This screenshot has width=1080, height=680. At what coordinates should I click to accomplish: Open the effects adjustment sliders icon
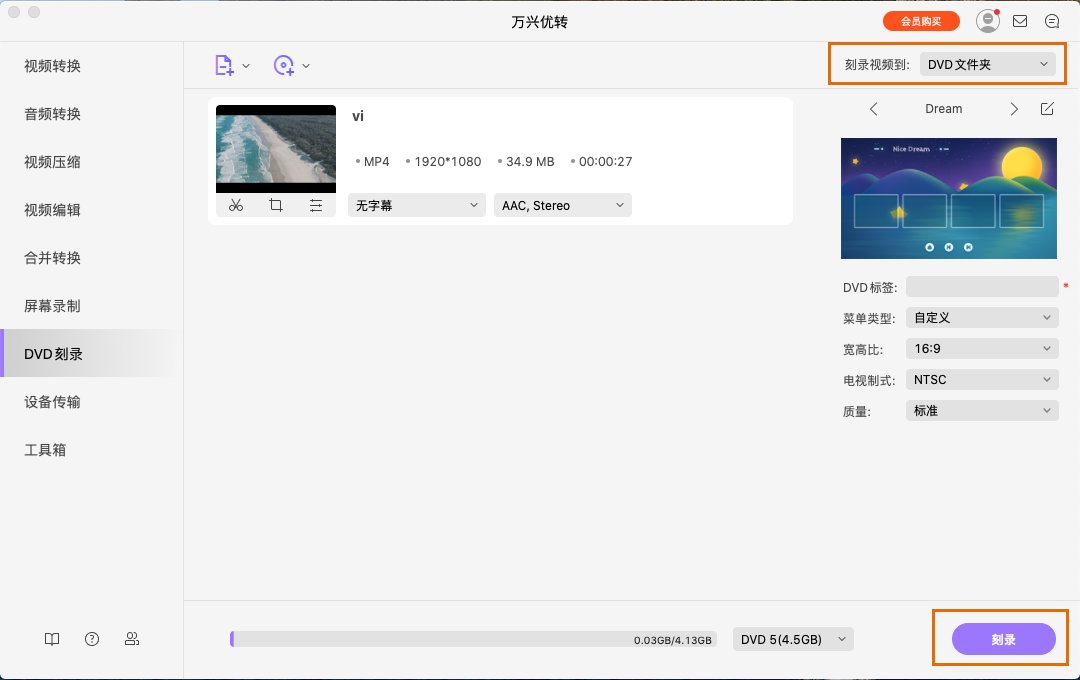316,205
